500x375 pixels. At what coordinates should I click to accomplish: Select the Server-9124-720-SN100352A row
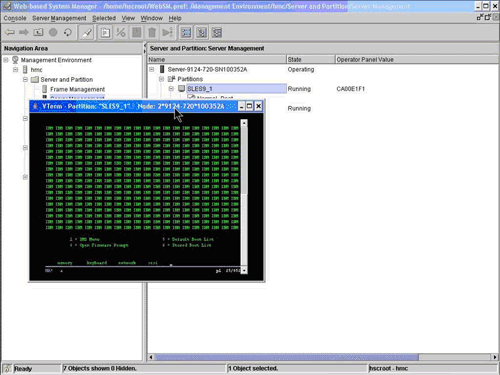click(x=207, y=69)
